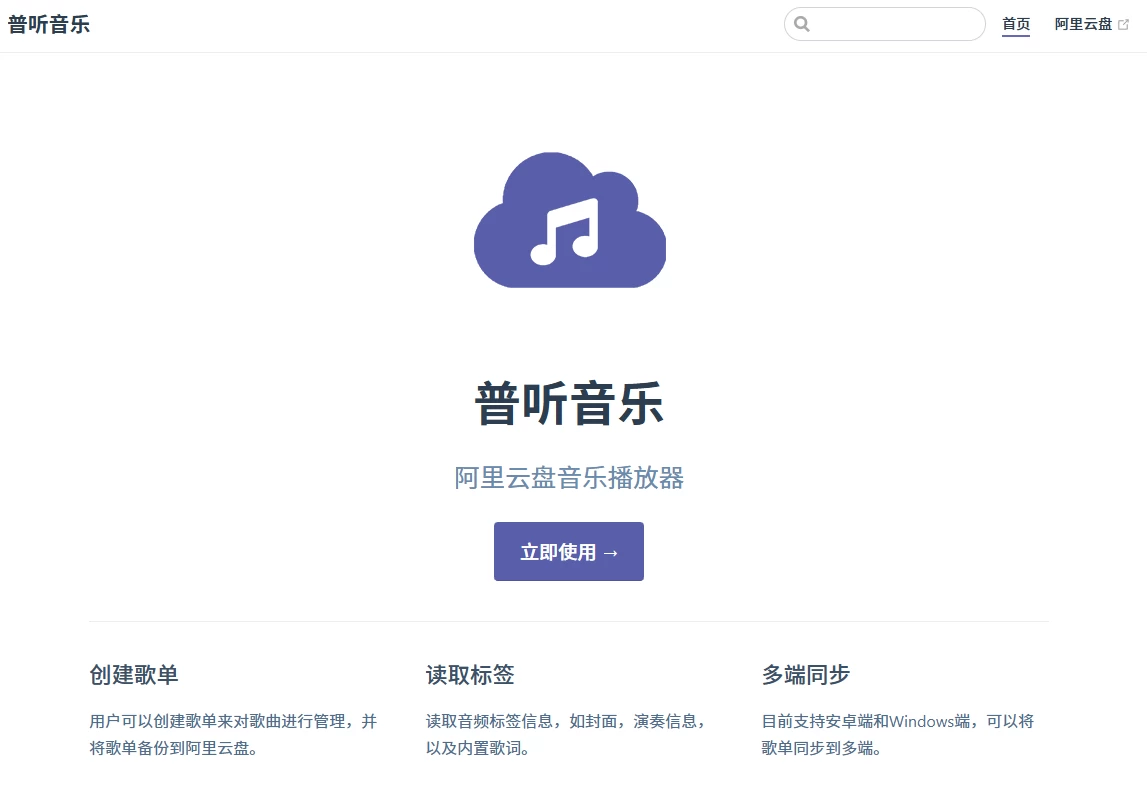Select 阿里云盘 in the top navigation
The width and height of the screenshot is (1147, 790).
click(x=1085, y=24)
